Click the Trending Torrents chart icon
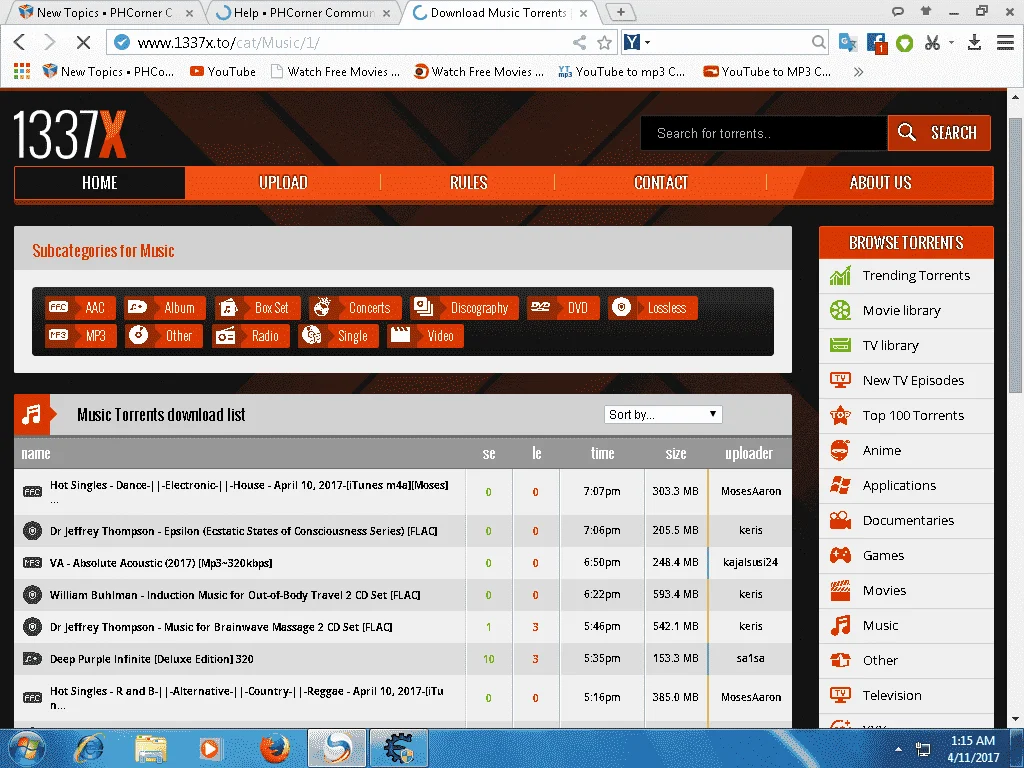This screenshot has width=1024, height=768. 840,276
